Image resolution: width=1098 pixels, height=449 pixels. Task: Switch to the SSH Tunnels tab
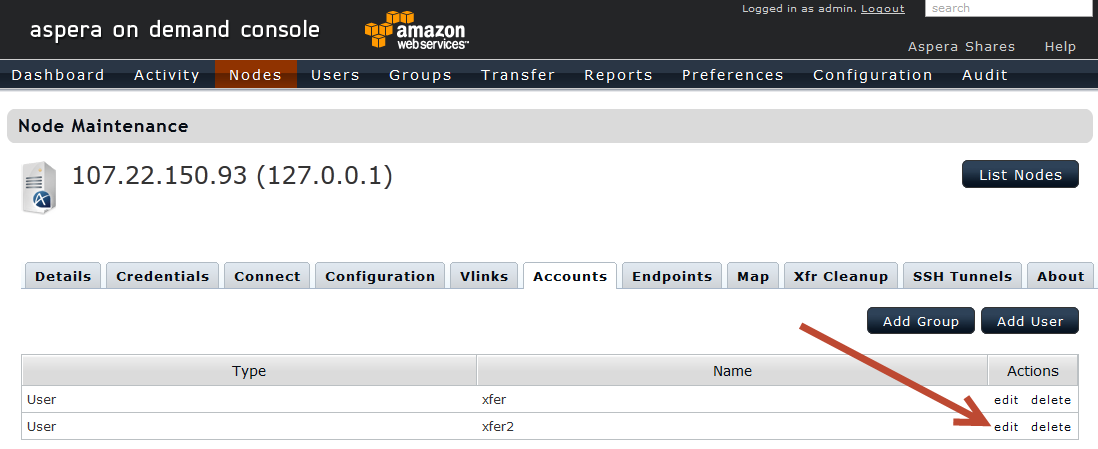pyautogui.click(x=962, y=276)
